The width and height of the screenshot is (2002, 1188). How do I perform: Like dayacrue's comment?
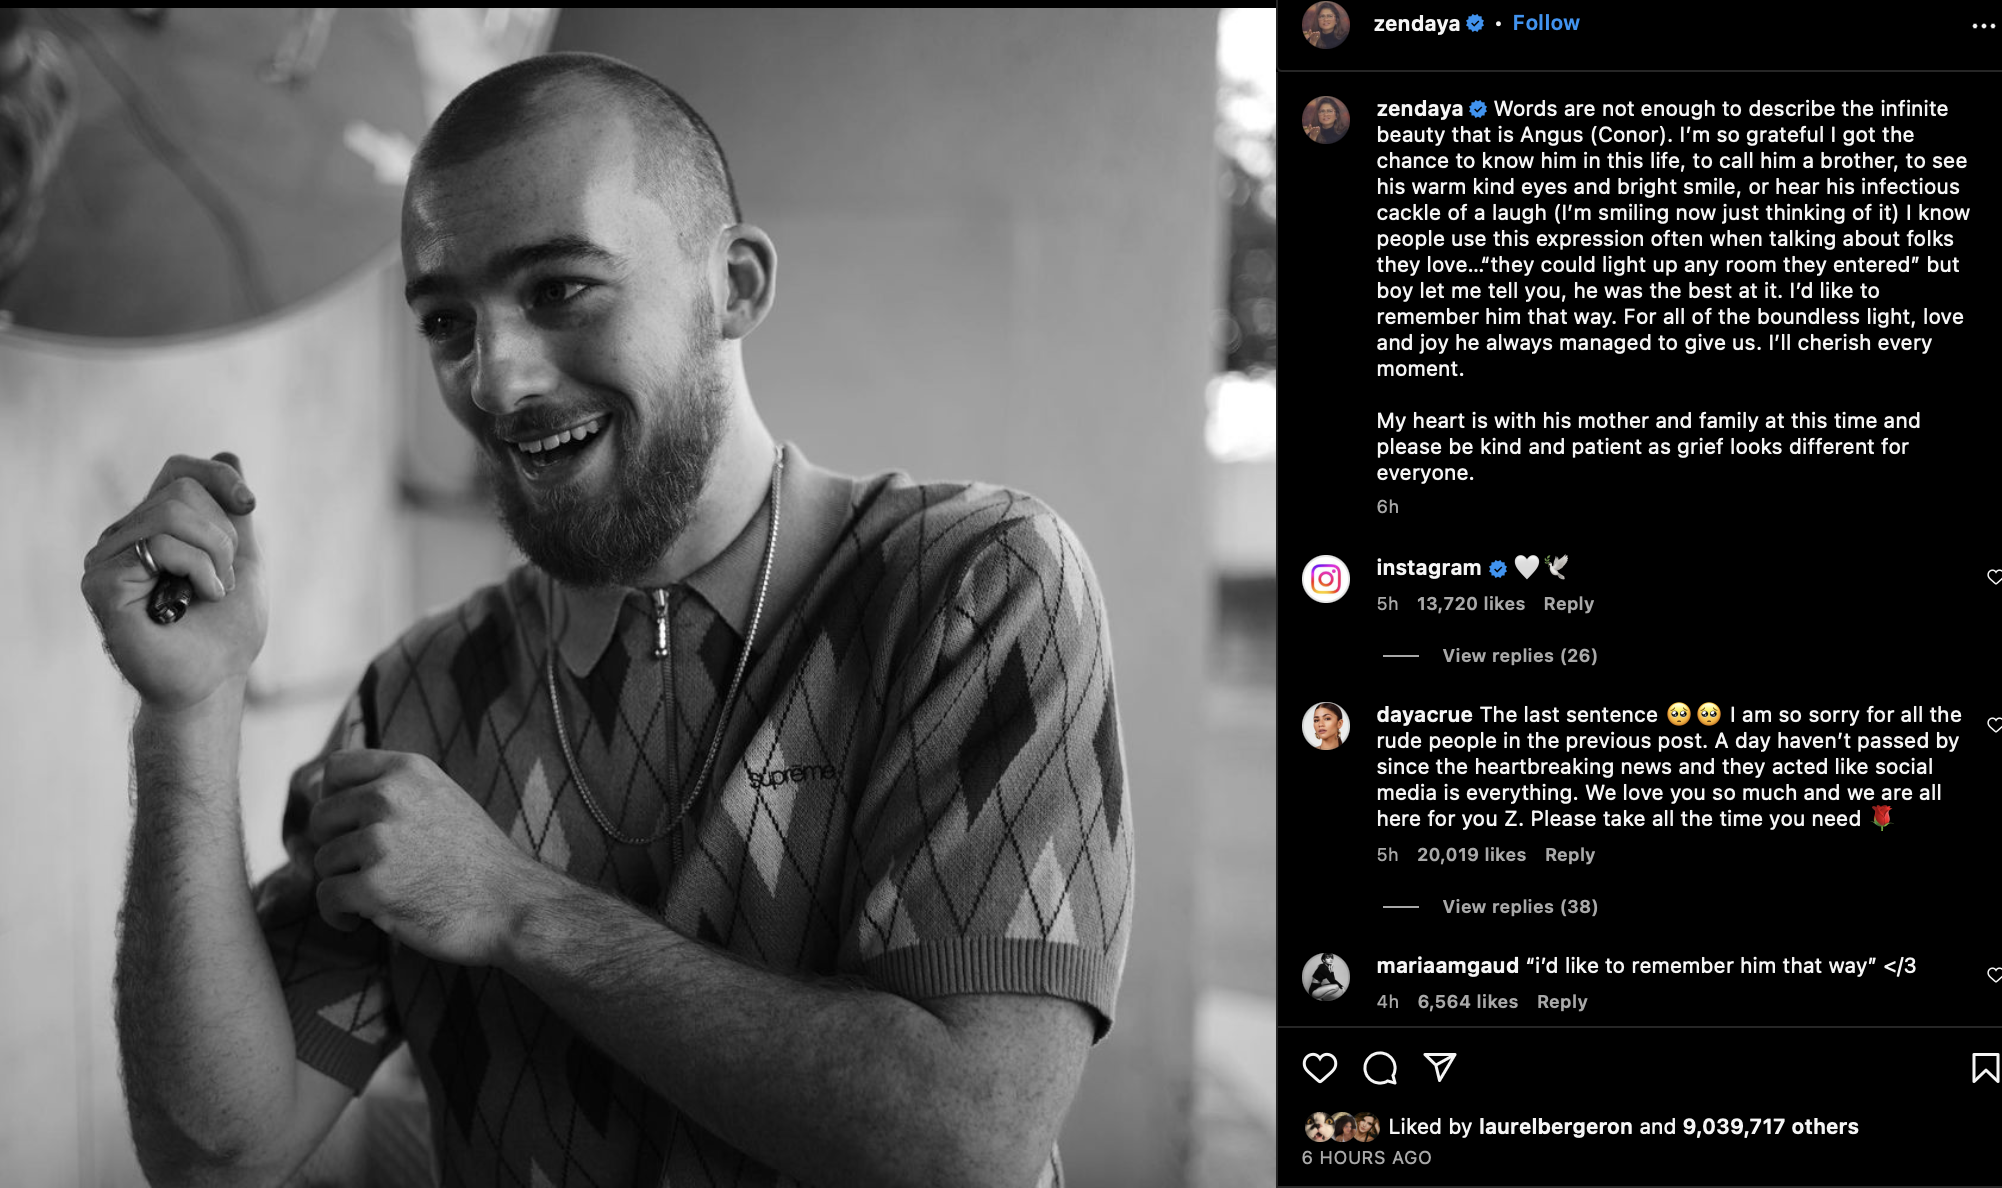point(1993,725)
